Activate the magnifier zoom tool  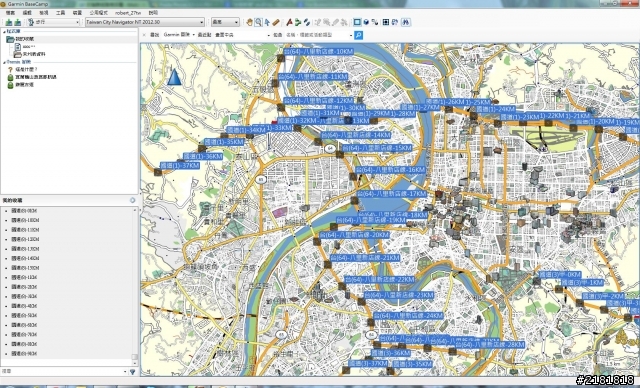tap(258, 22)
